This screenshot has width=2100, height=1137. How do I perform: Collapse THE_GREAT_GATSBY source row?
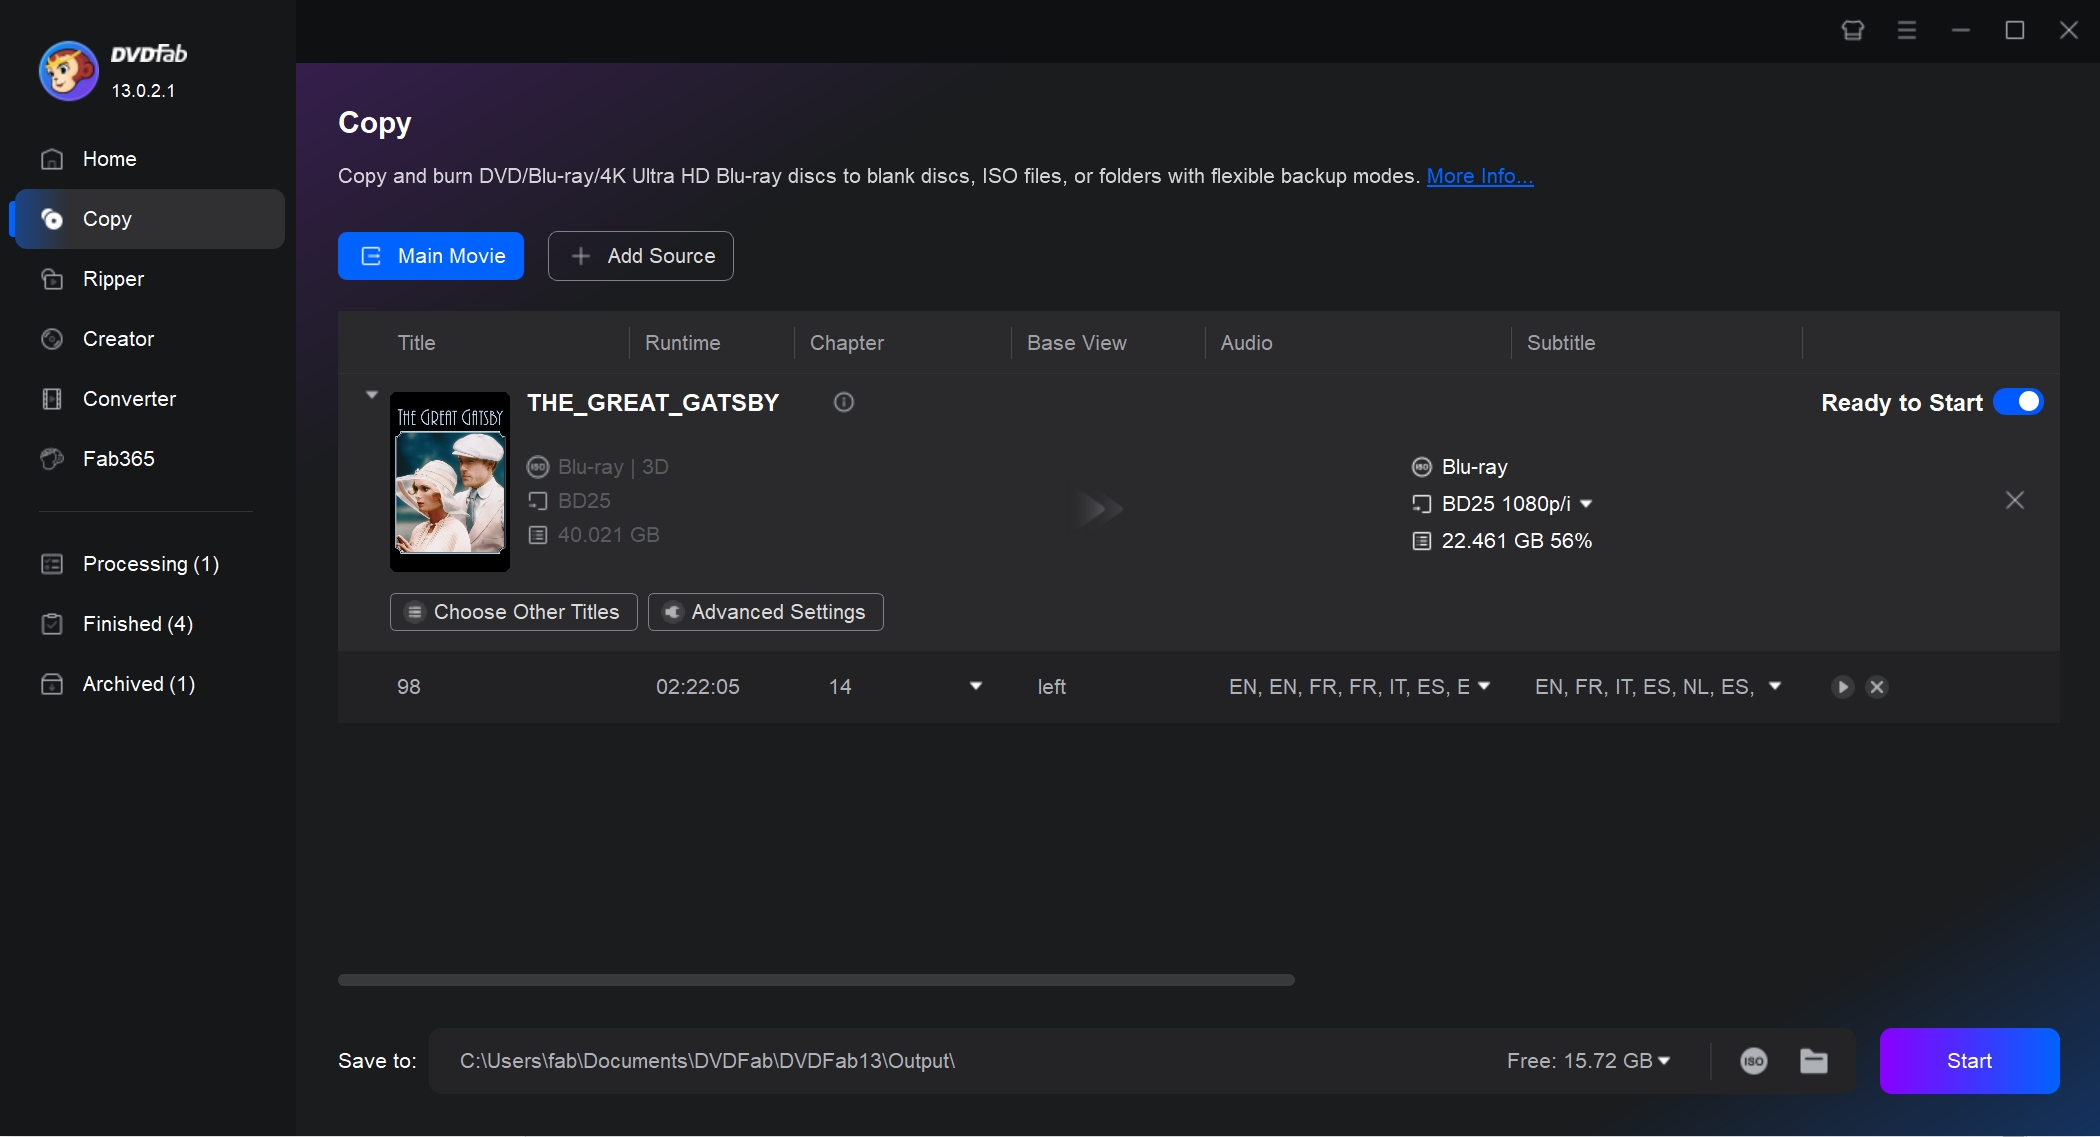coord(372,395)
